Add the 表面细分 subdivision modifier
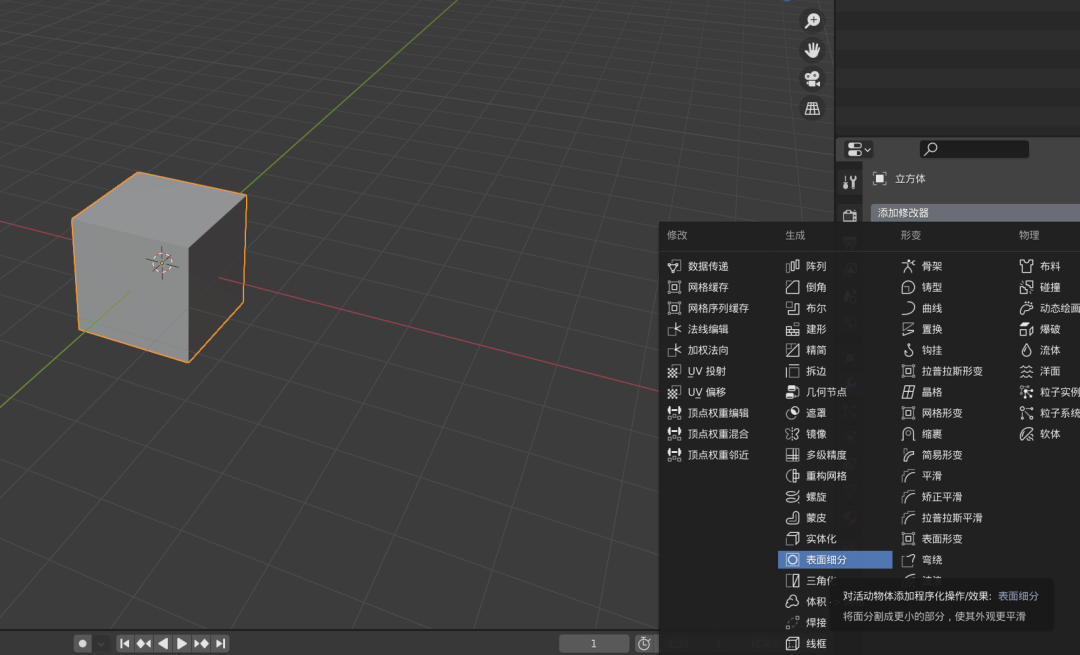 [x=835, y=560]
